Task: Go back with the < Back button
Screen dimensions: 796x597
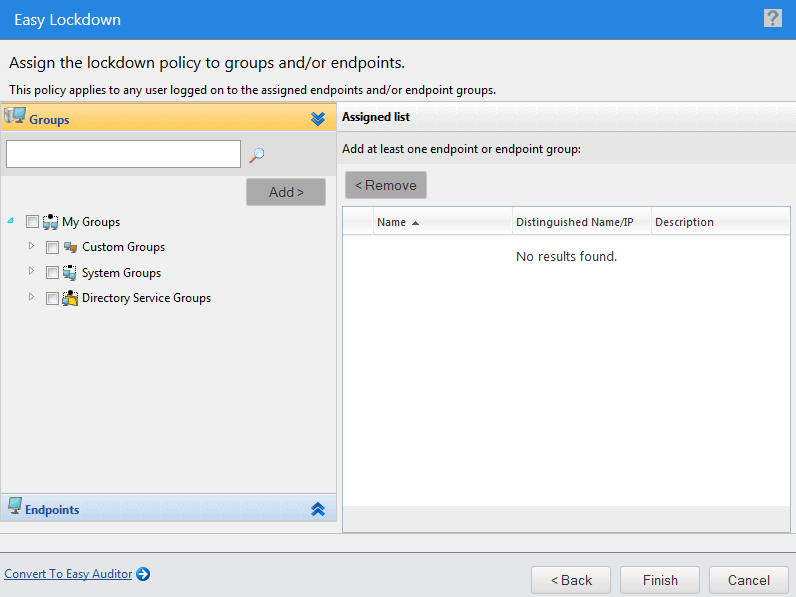Action: [x=571, y=580]
